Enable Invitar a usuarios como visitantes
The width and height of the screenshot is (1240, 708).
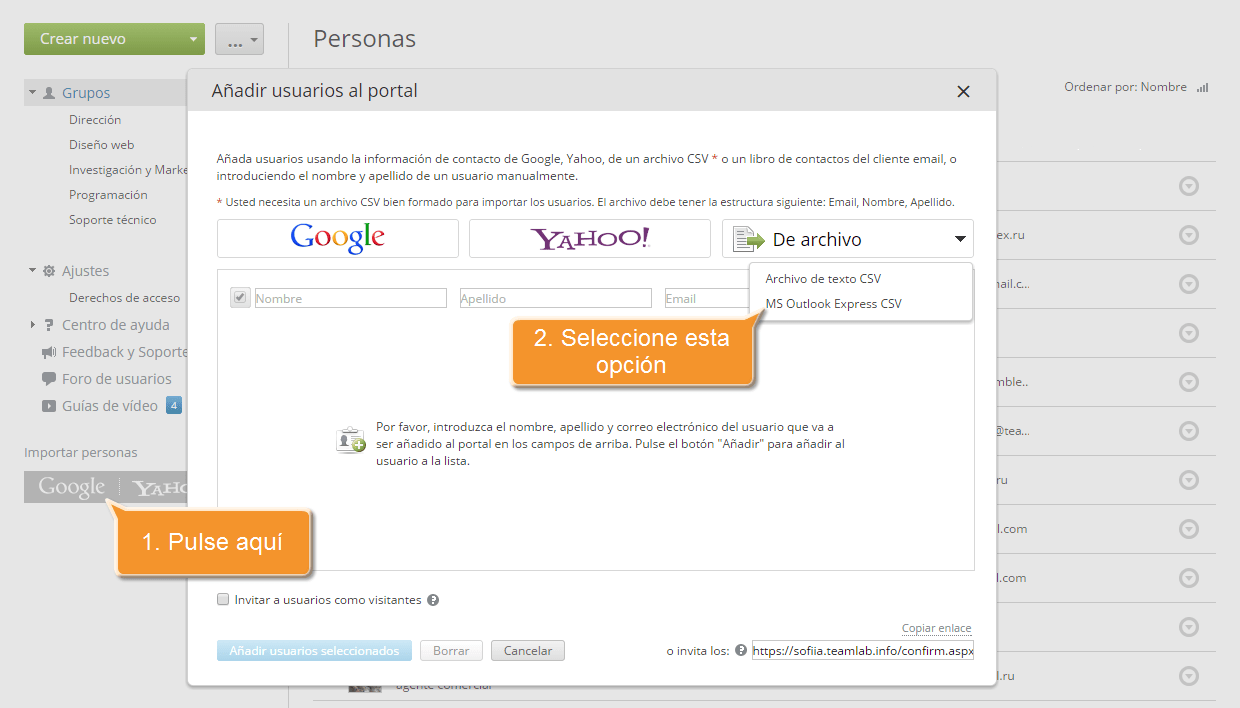[x=223, y=600]
